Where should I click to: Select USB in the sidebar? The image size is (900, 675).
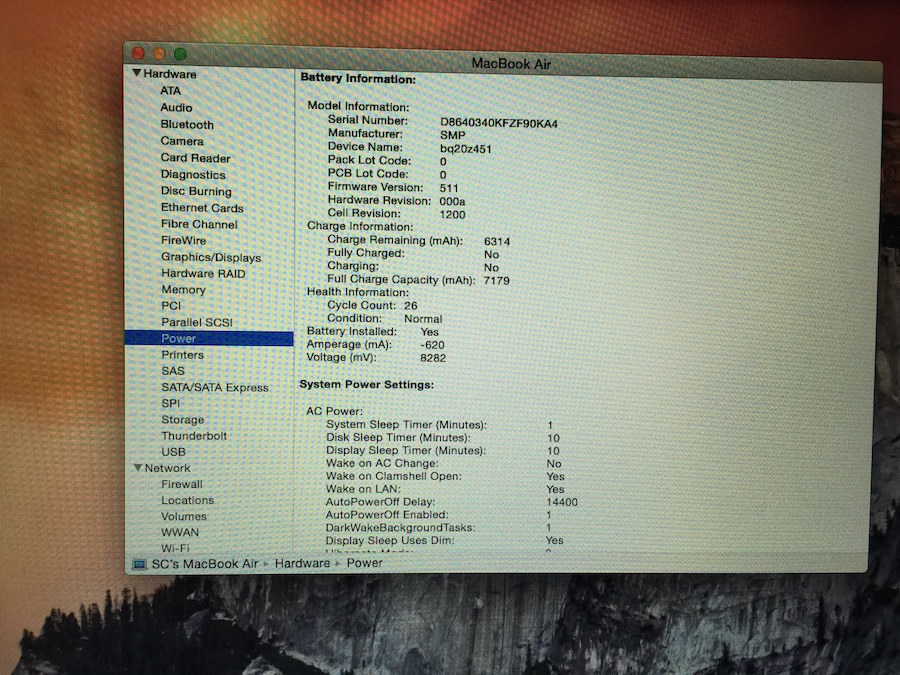coord(173,452)
